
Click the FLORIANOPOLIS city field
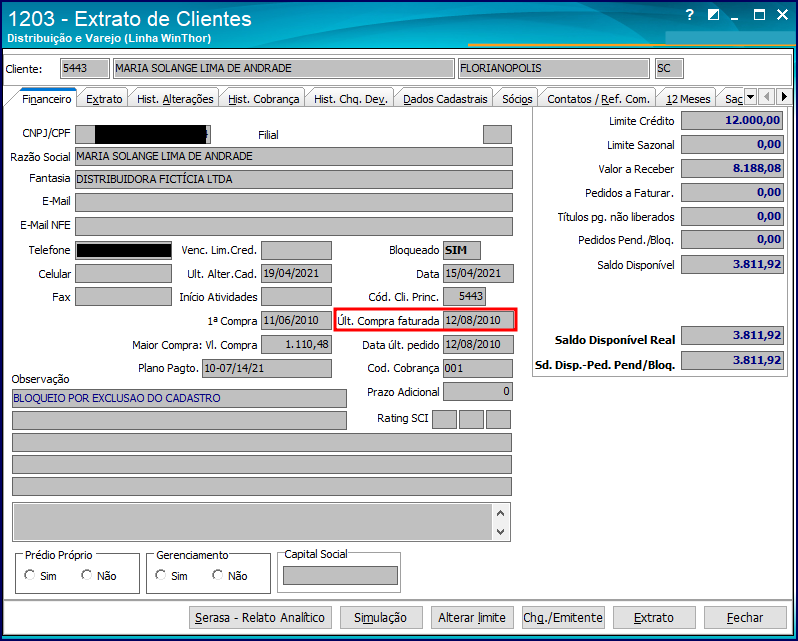554,68
